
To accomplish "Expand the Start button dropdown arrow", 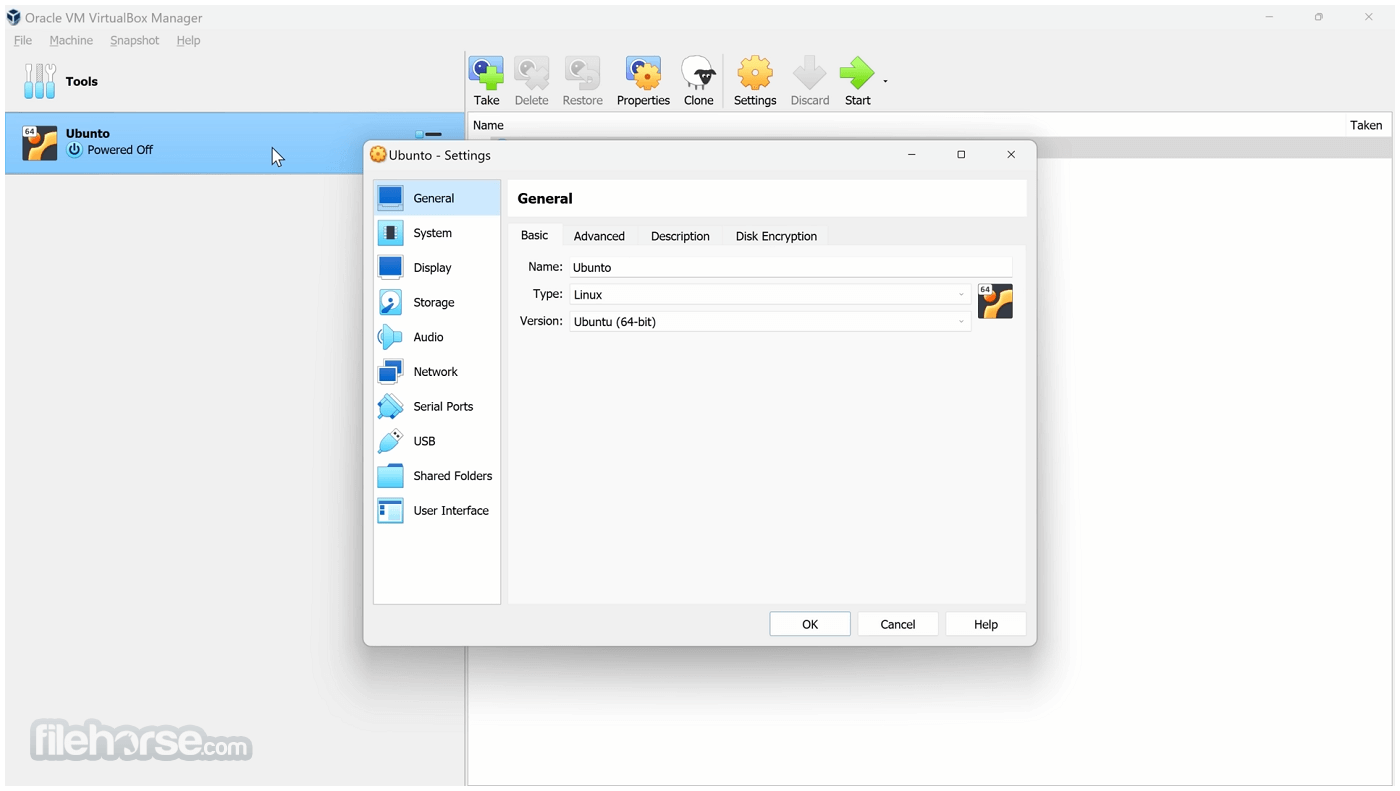I will tap(885, 81).
